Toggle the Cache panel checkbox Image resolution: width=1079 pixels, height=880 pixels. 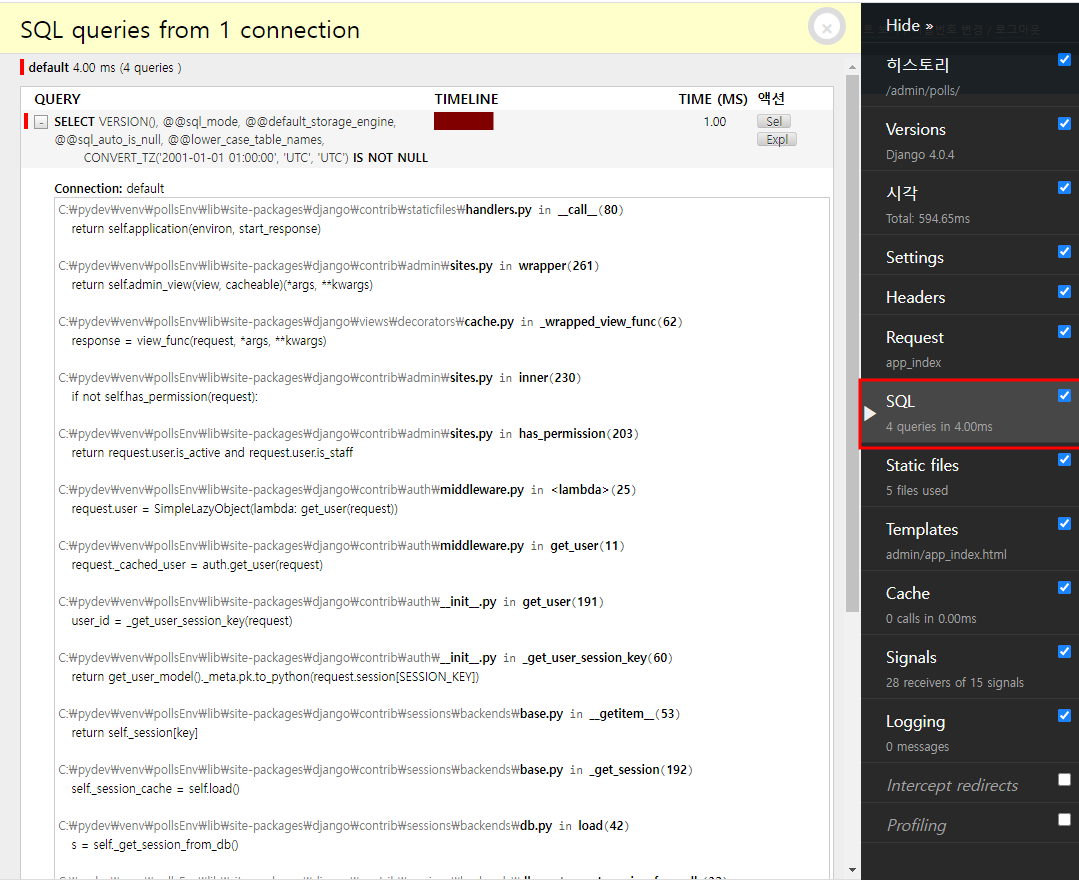[x=1064, y=588]
